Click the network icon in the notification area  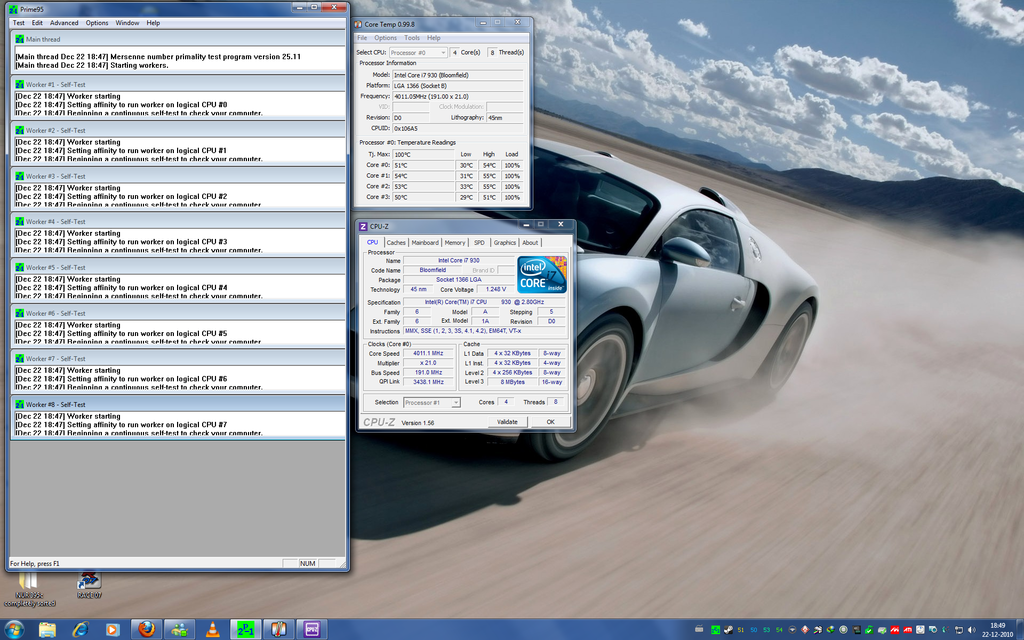click(x=959, y=630)
